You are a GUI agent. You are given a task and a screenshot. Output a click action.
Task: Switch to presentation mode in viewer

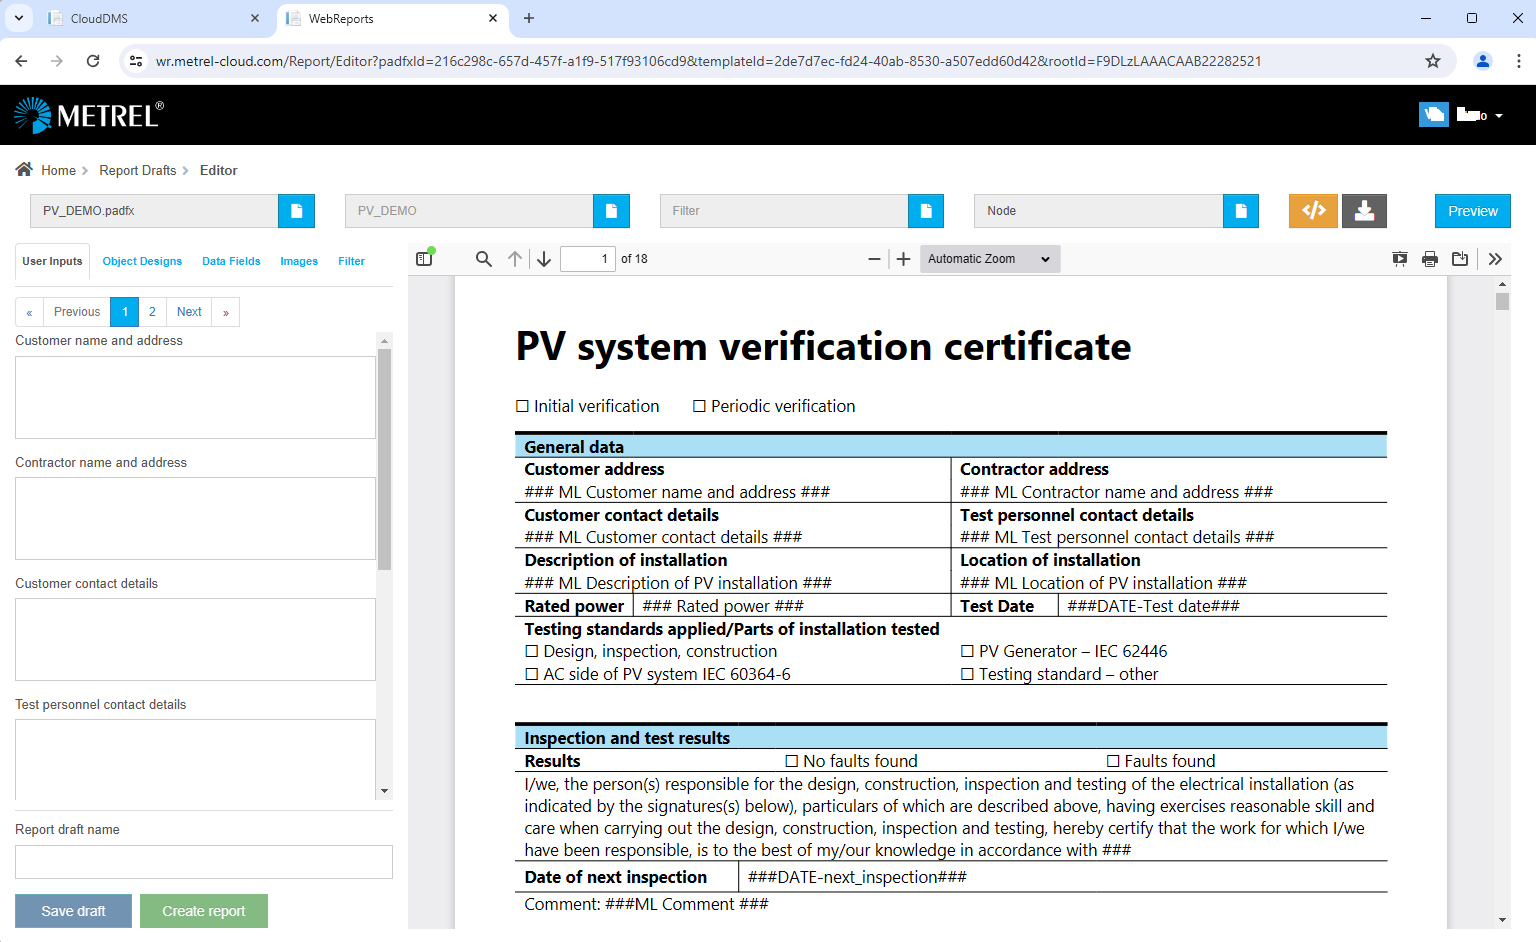coord(1400,259)
